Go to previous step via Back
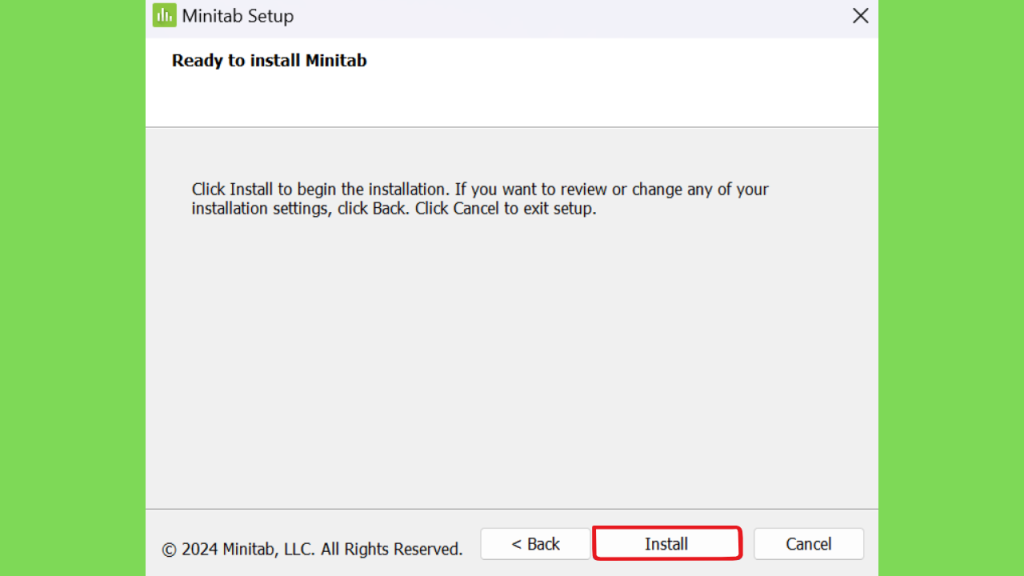Image resolution: width=1024 pixels, height=576 pixels. click(535, 543)
